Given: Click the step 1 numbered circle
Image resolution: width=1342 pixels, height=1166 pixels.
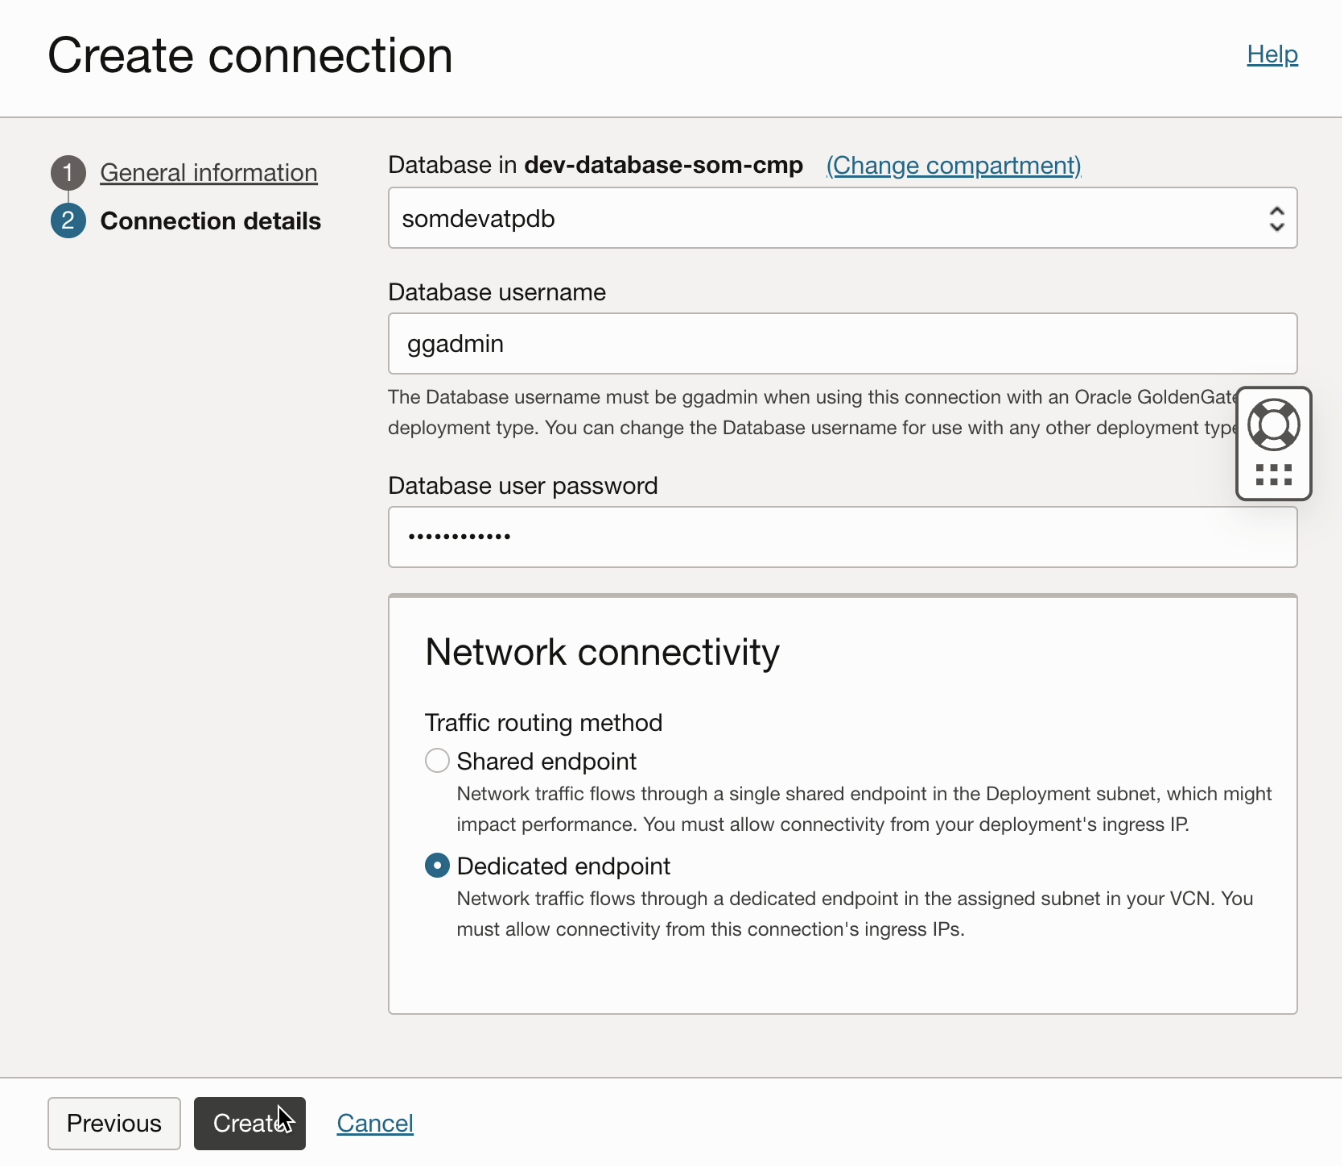Looking at the screenshot, I should point(67,172).
